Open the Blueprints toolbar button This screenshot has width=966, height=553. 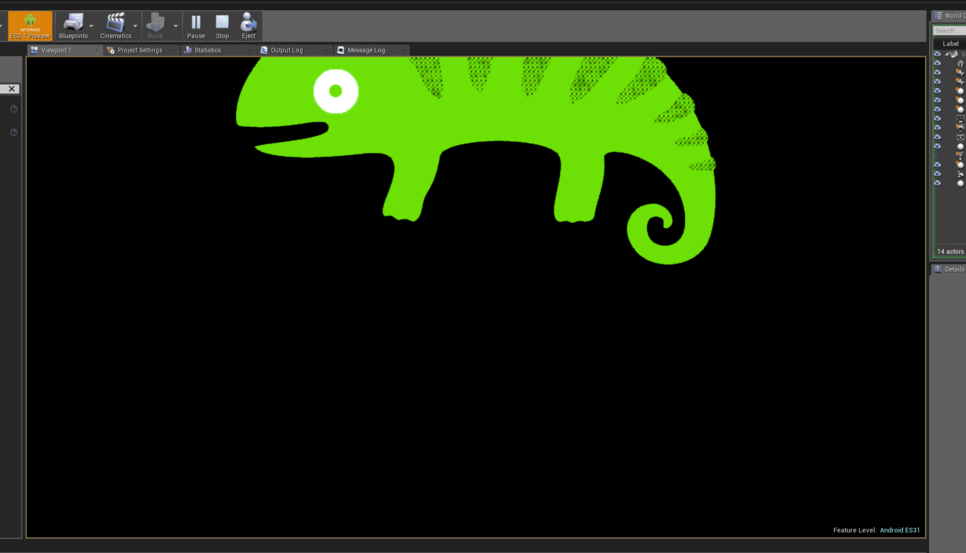(x=73, y=26)
